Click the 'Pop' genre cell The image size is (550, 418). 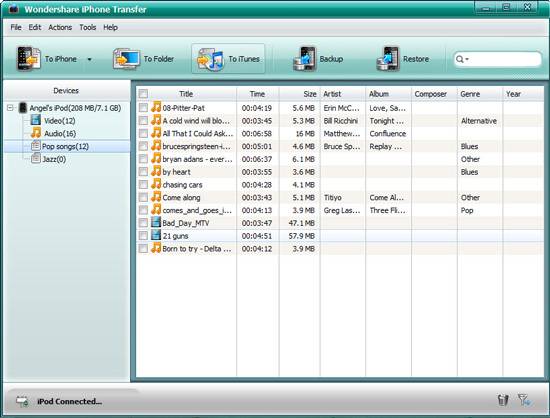467,210
